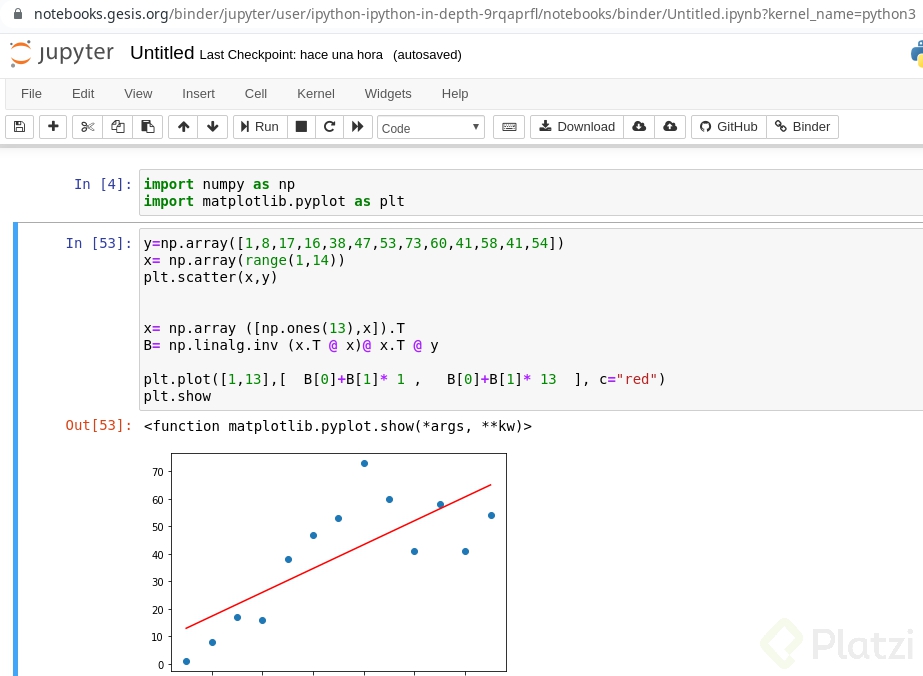This screenshot has height=676, width=923.
Task: Click the save and checkpoint icon
Action: tap(19, 127)
